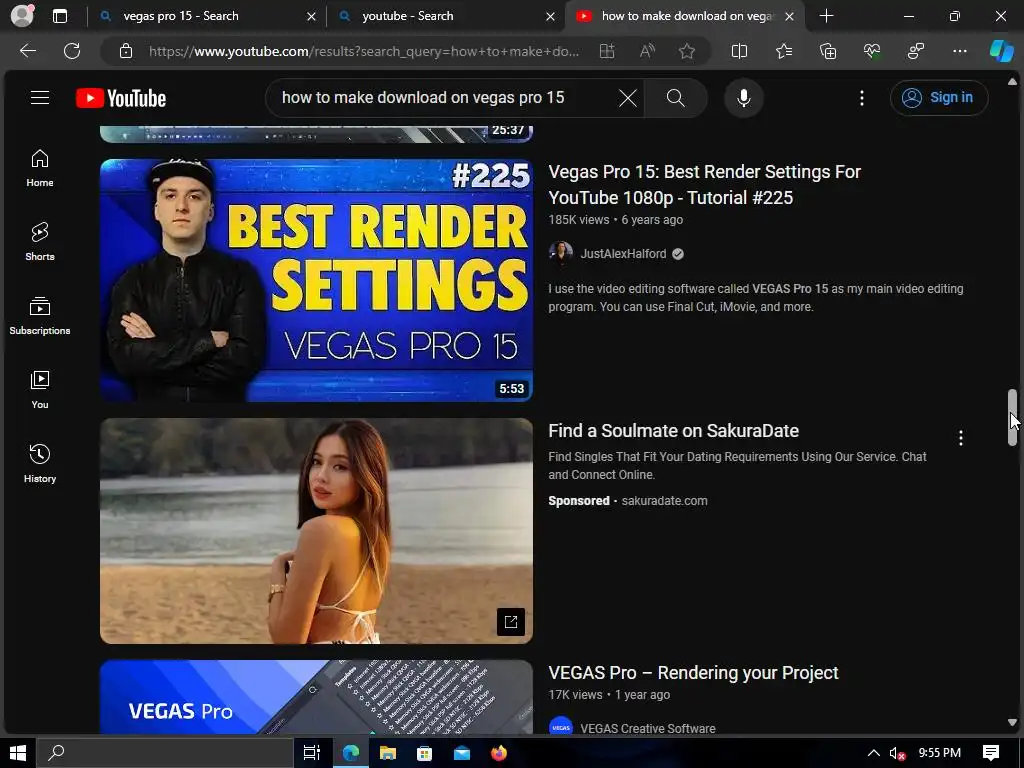Click Find a Soulmate on SakuraDate title

coord(673,431)
